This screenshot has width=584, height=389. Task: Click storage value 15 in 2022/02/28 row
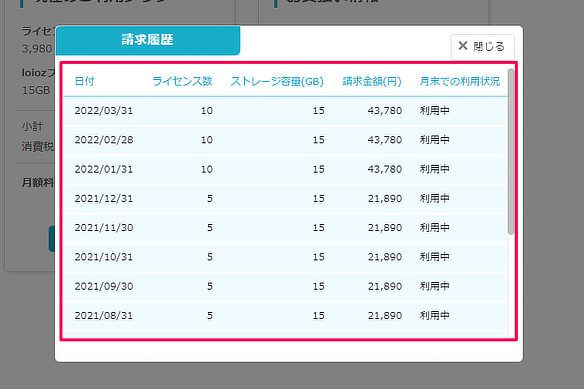pos(318,140)
